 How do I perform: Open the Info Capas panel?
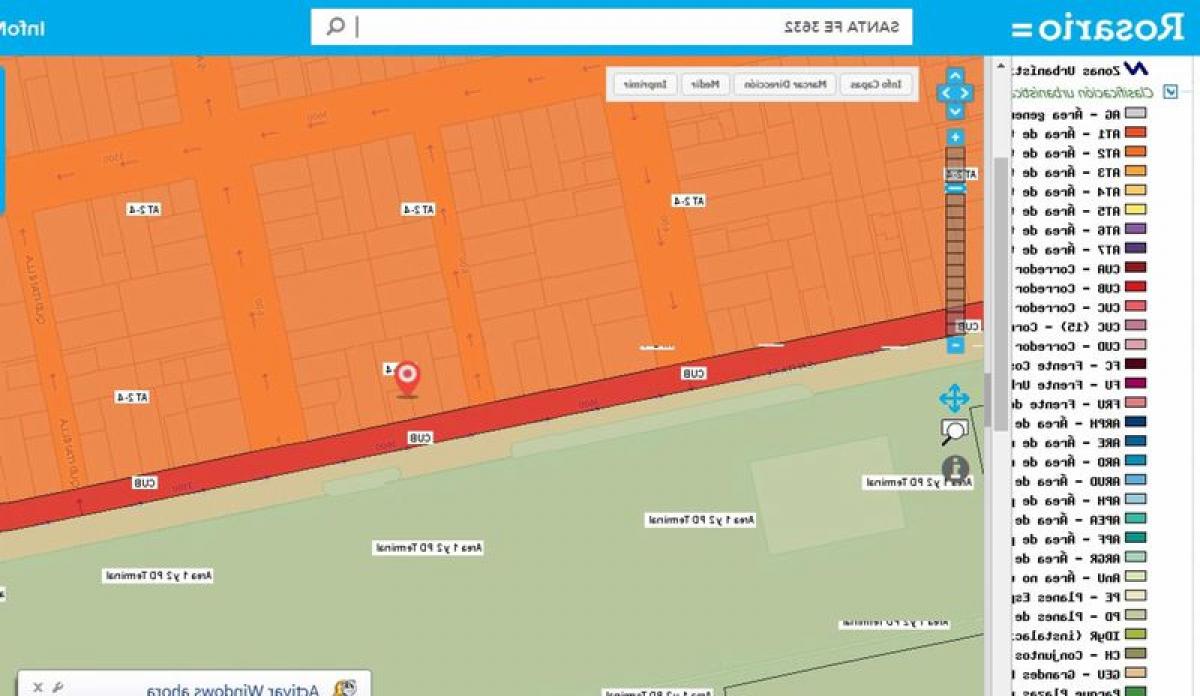coord(877,85)
